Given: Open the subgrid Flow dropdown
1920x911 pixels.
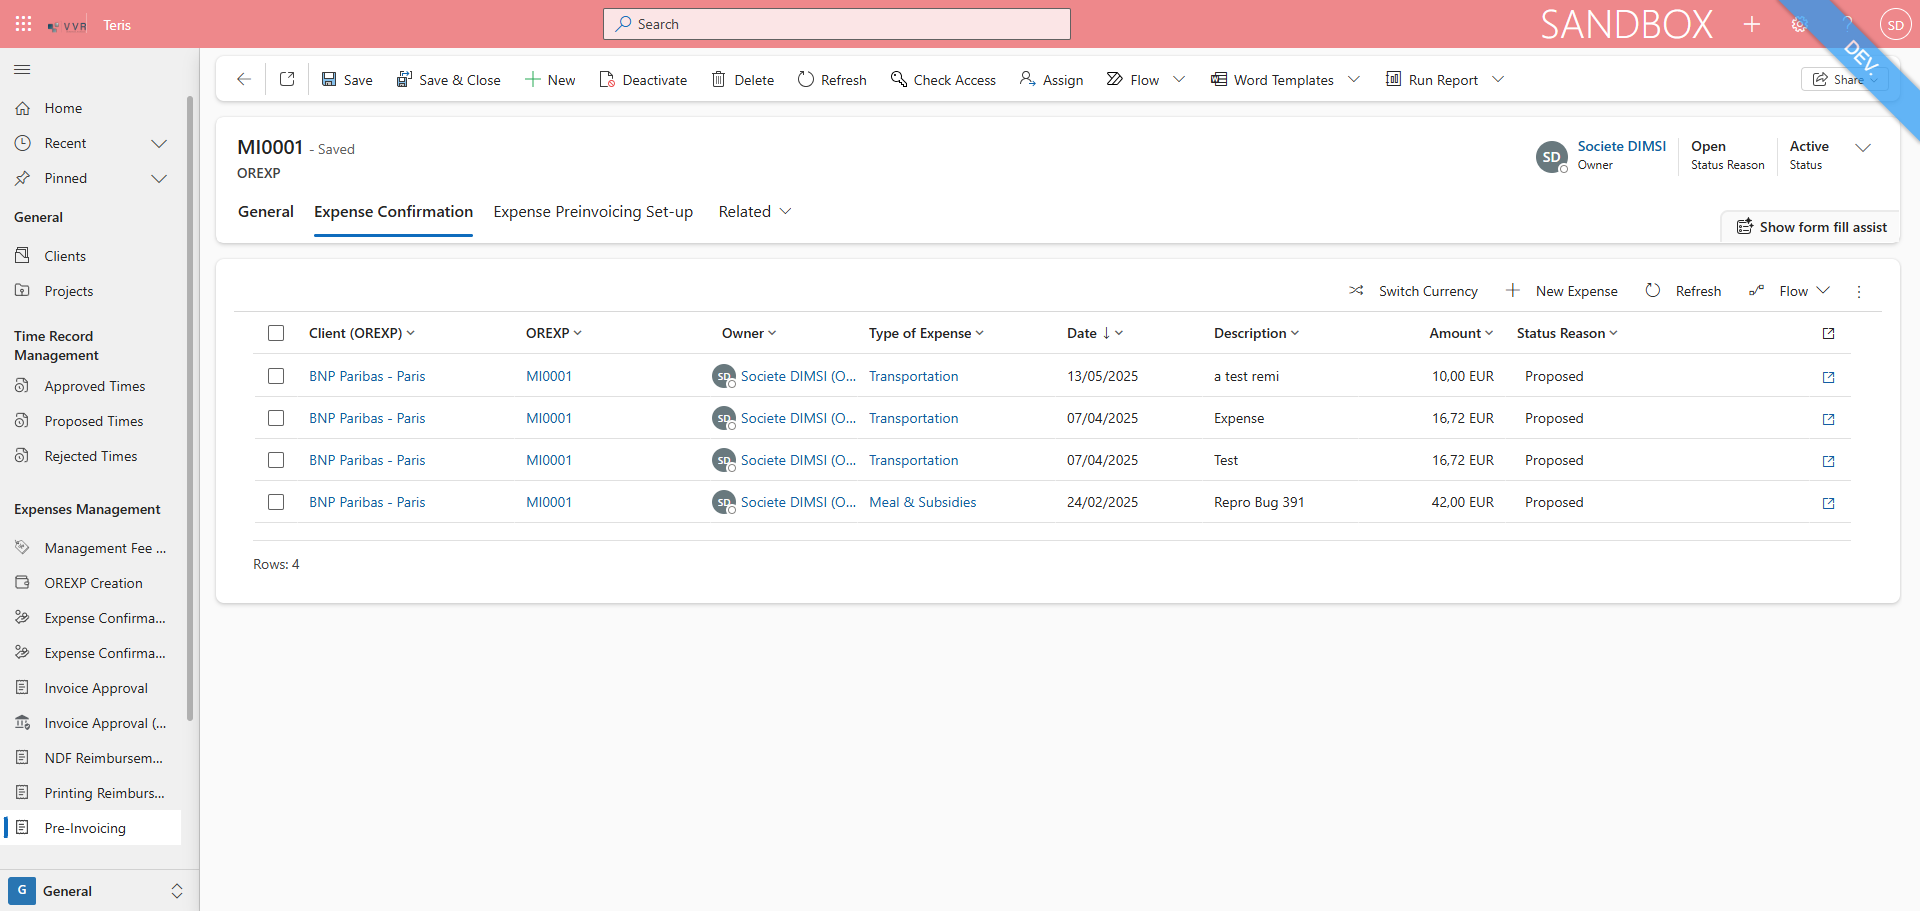Looking at the screenshot, I should tap(1790, 291).
